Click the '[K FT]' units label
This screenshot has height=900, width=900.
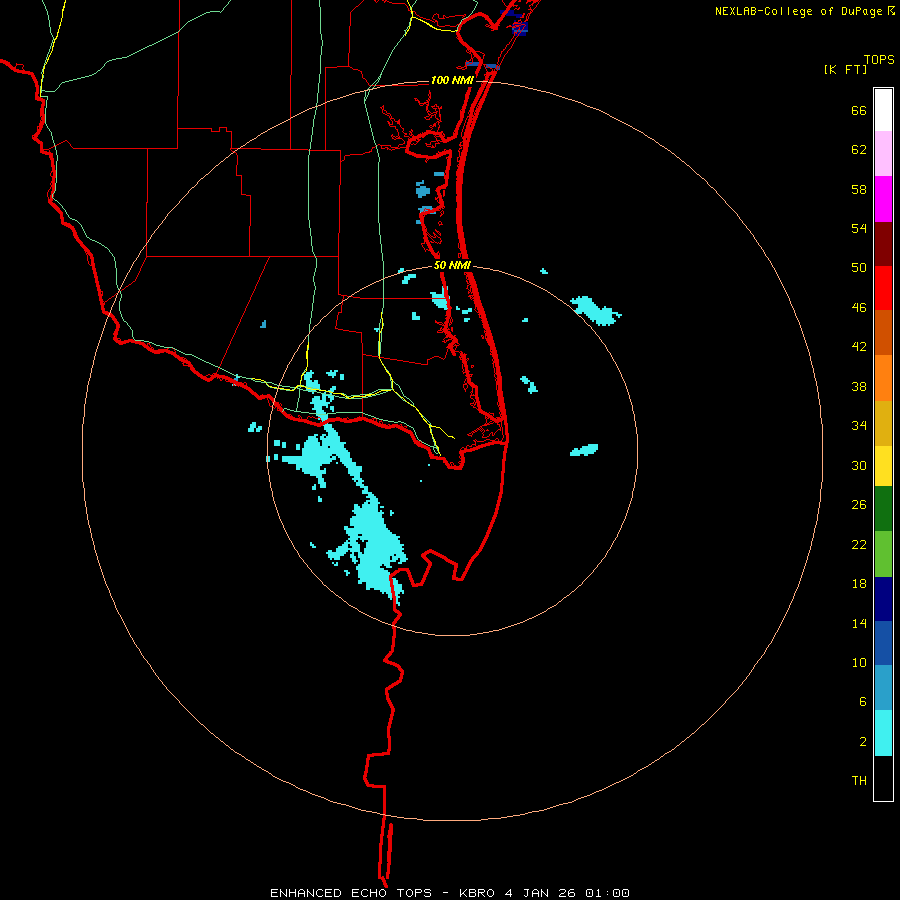(x=845, y=69)
